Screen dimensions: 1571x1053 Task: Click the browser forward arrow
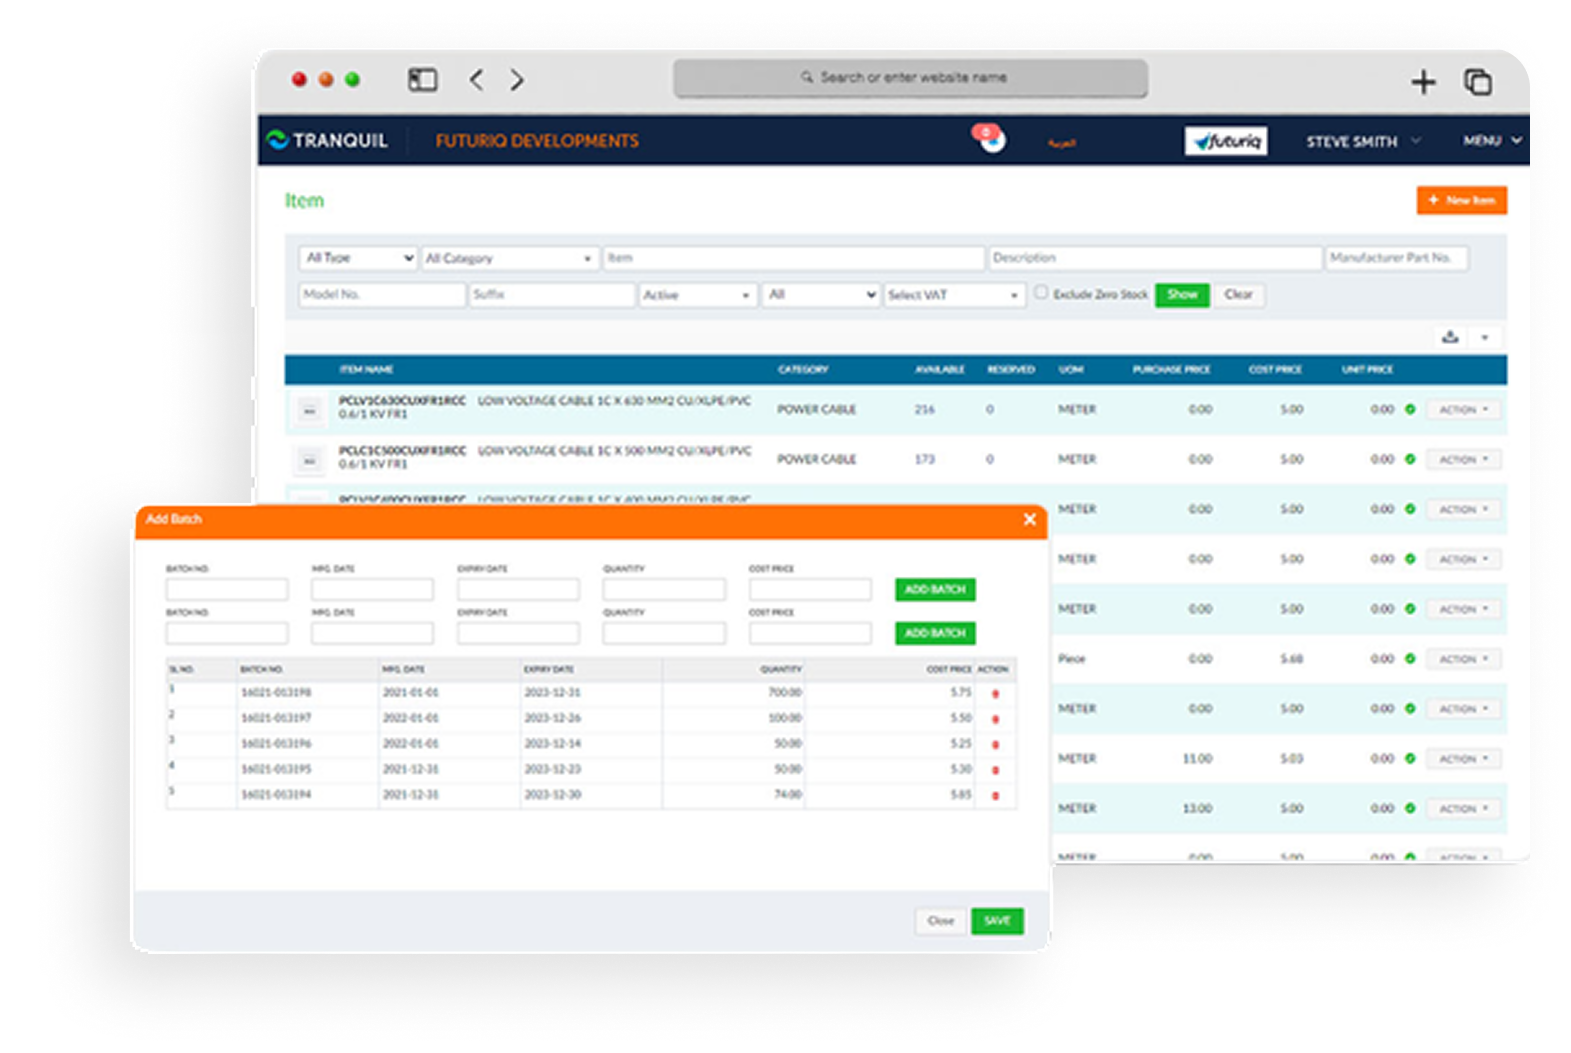point(517,80)
